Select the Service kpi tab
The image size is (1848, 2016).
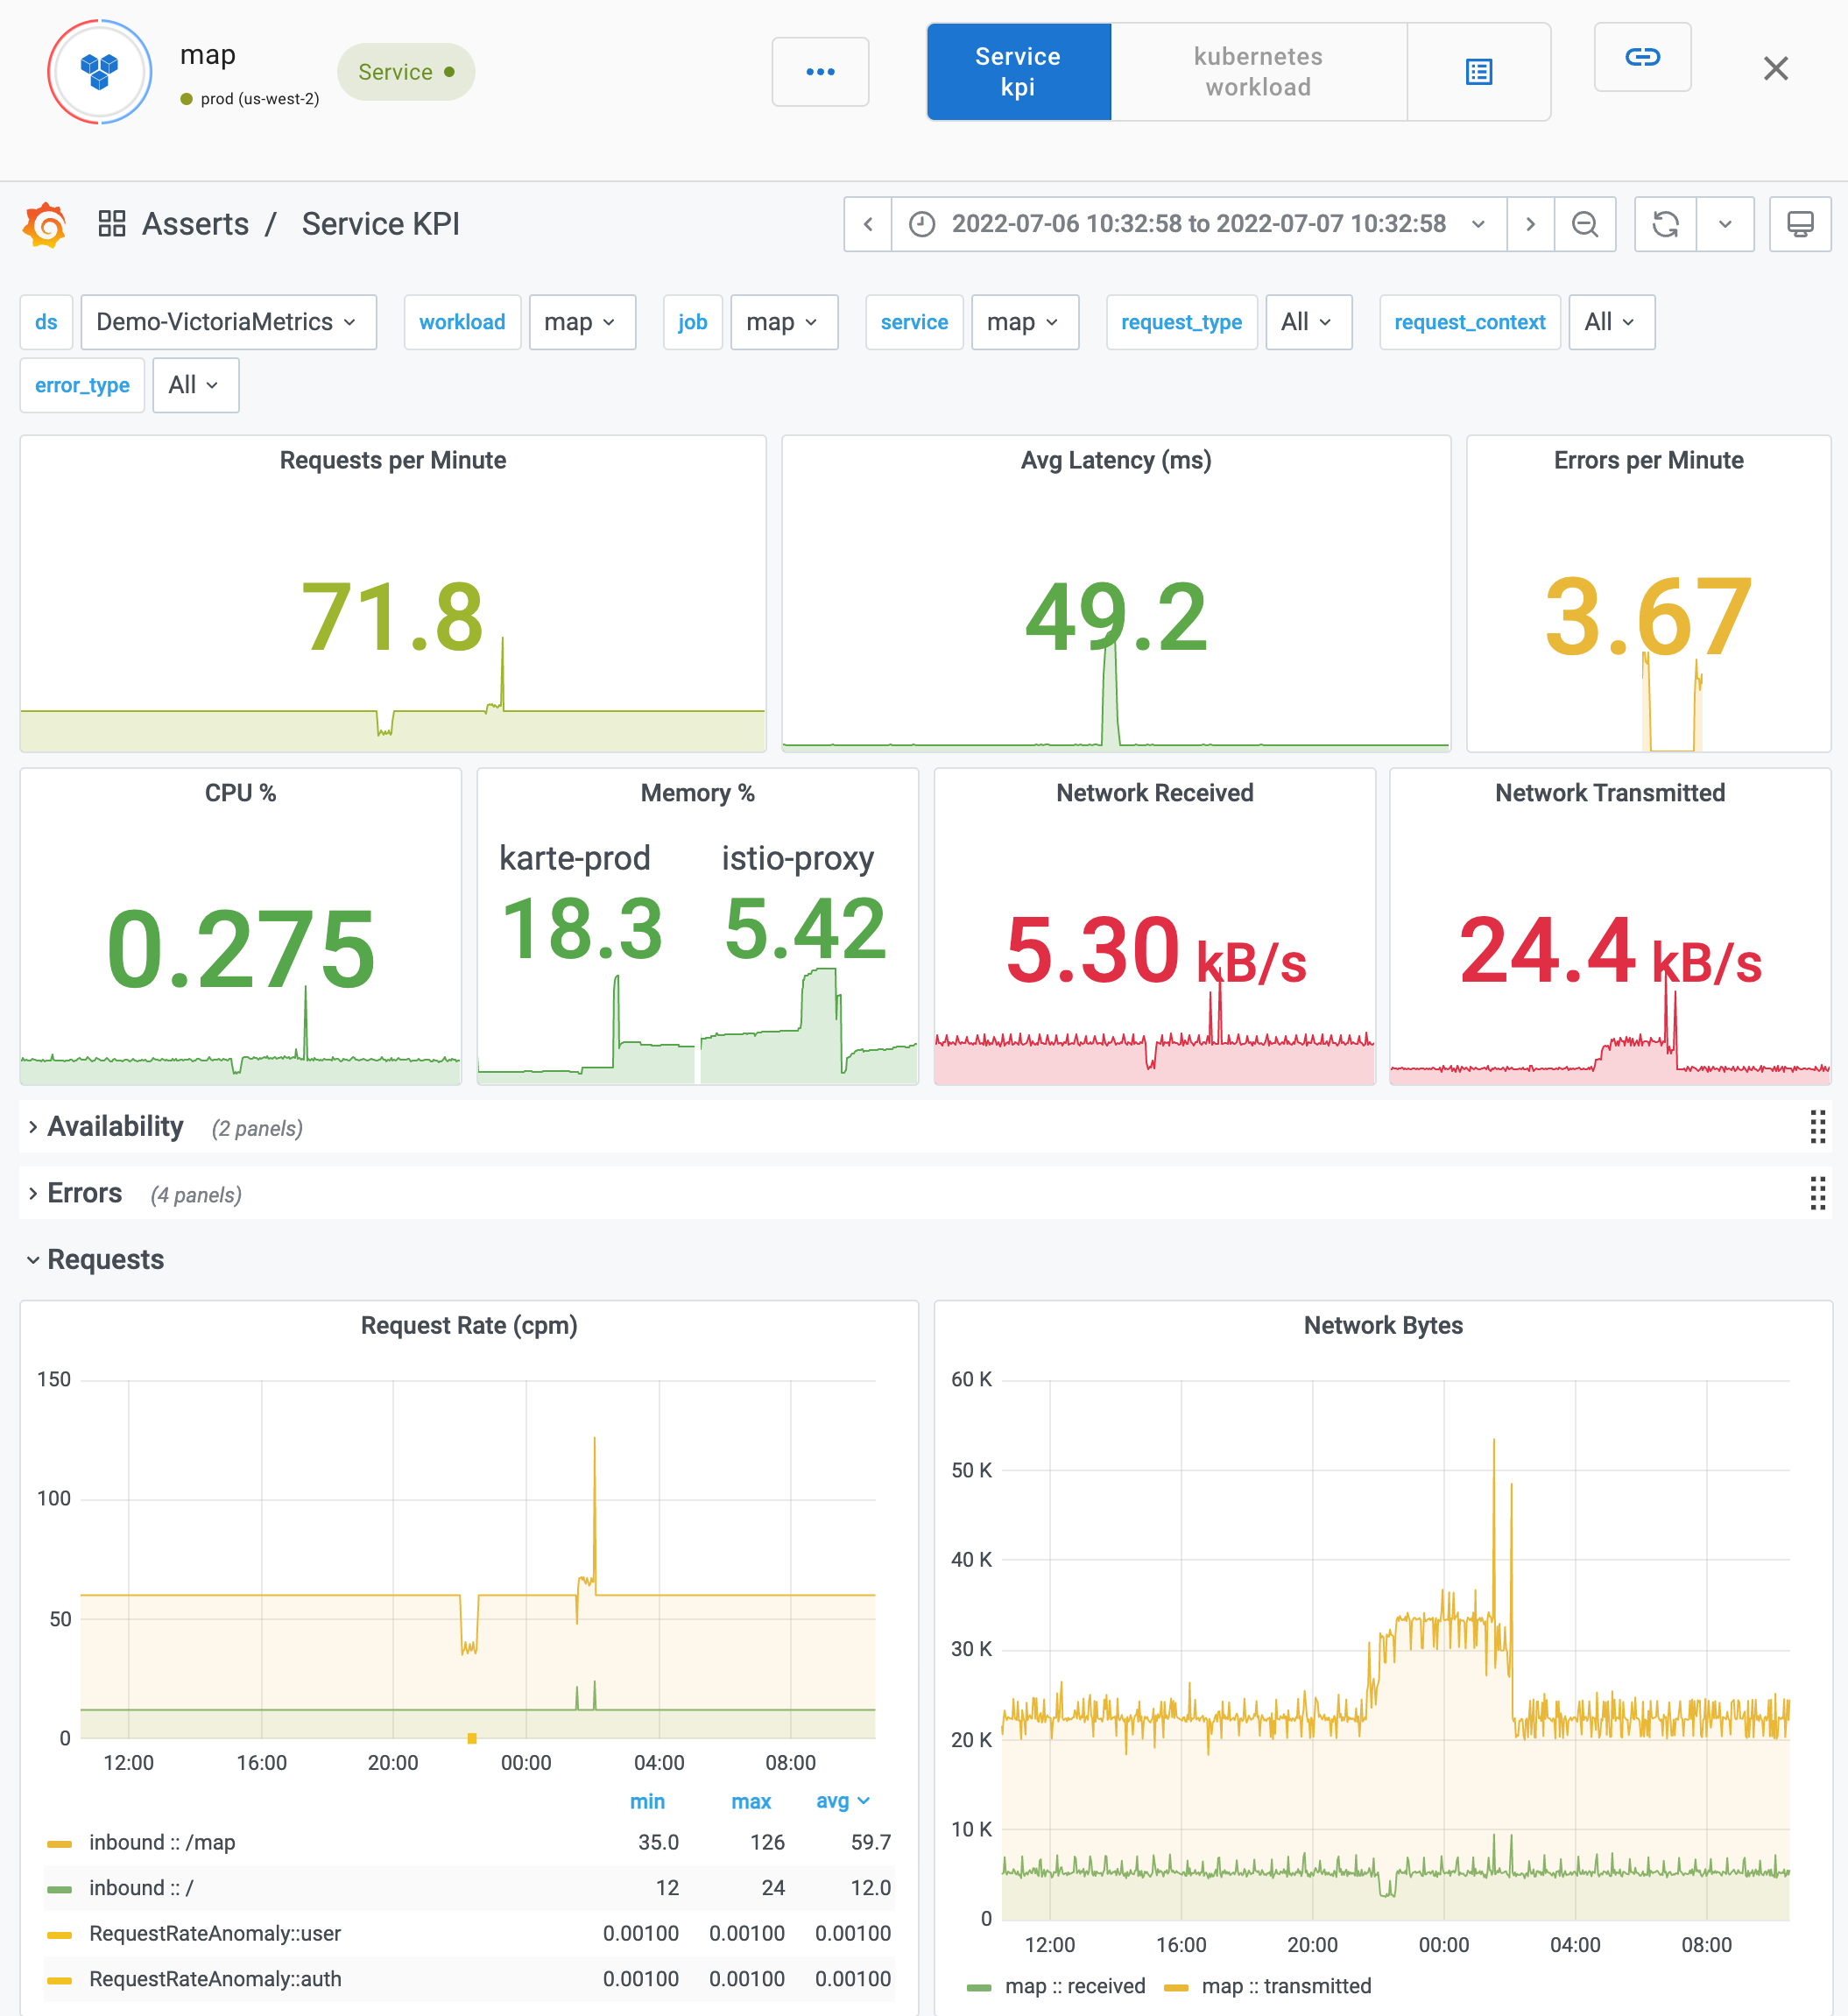(1018, 71)
